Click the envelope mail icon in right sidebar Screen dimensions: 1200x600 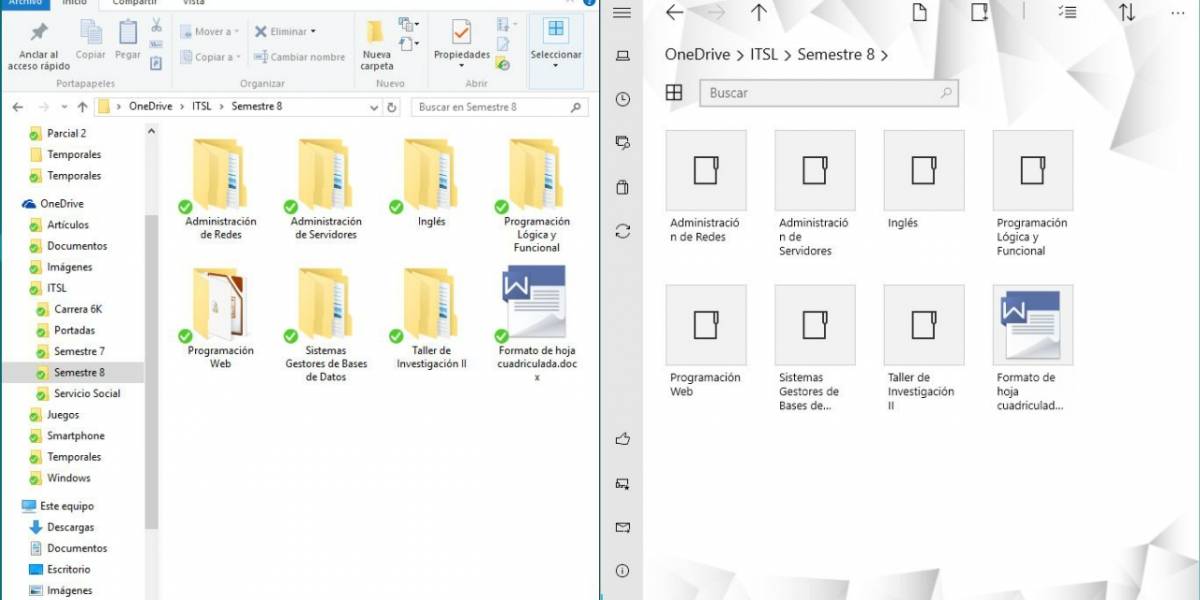pyautogui.click(x=622, y=527)
